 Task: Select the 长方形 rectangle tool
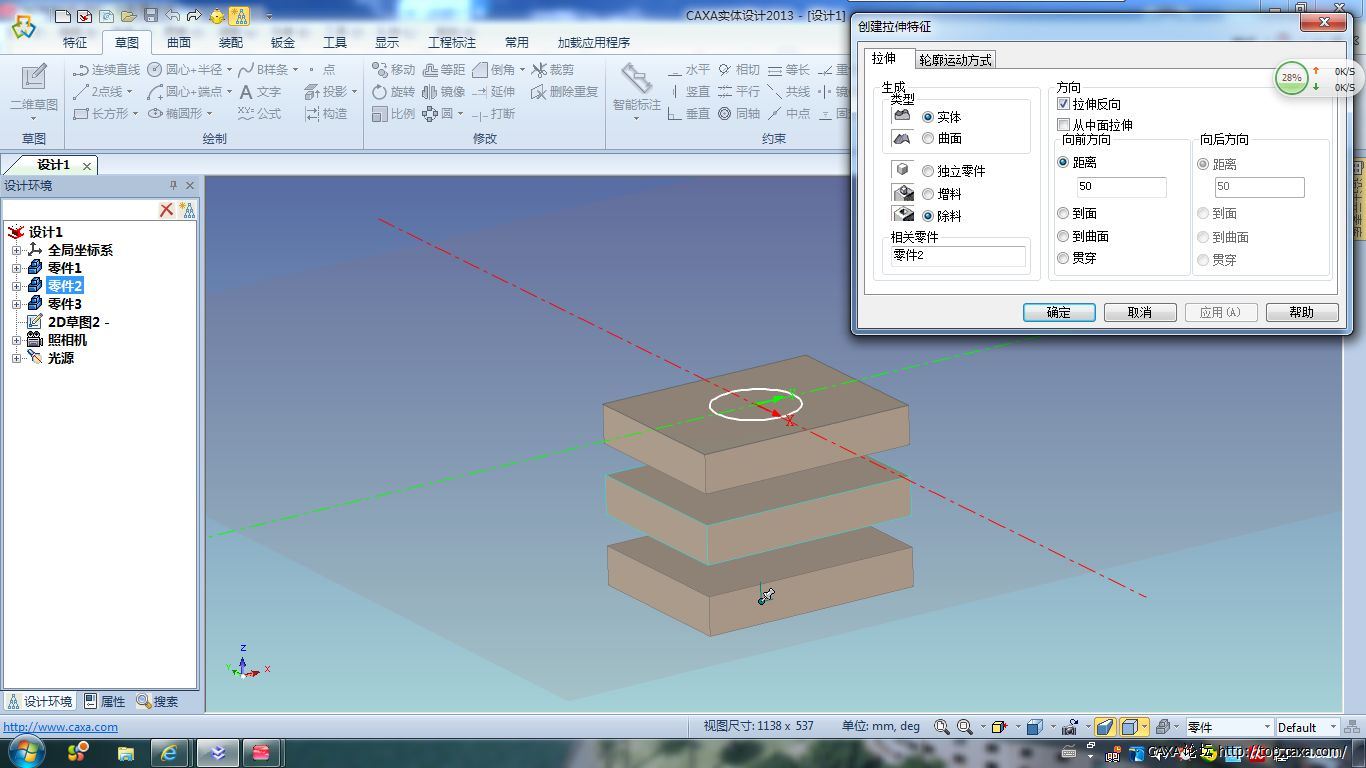101,114
